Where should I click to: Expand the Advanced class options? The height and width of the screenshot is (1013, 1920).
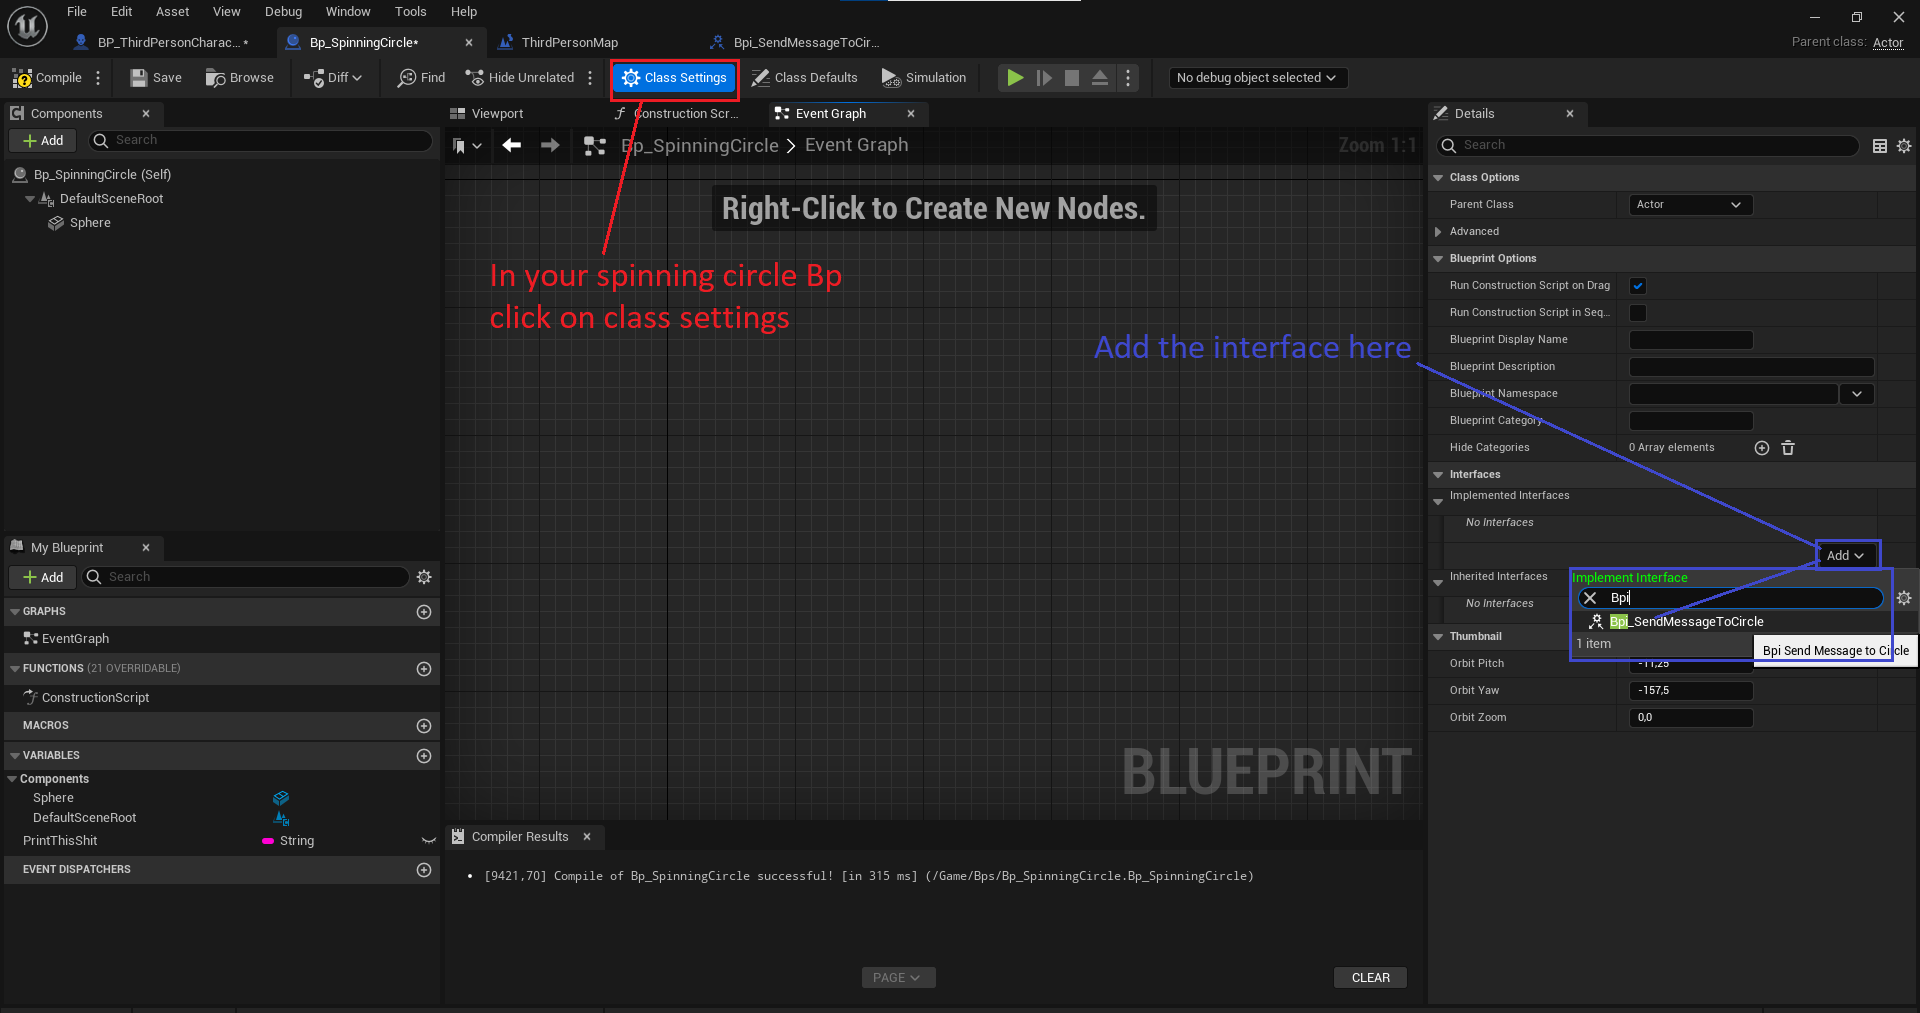(1438, 232)
